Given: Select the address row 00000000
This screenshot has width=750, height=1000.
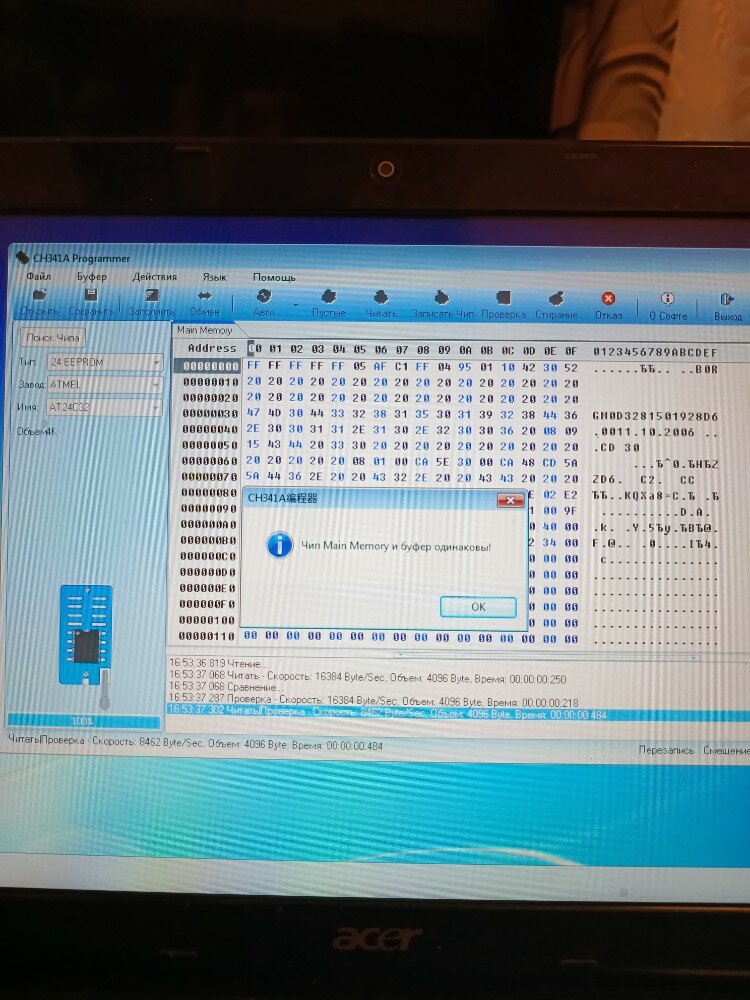Looking at the screenshot, I should tap(210, 367).
